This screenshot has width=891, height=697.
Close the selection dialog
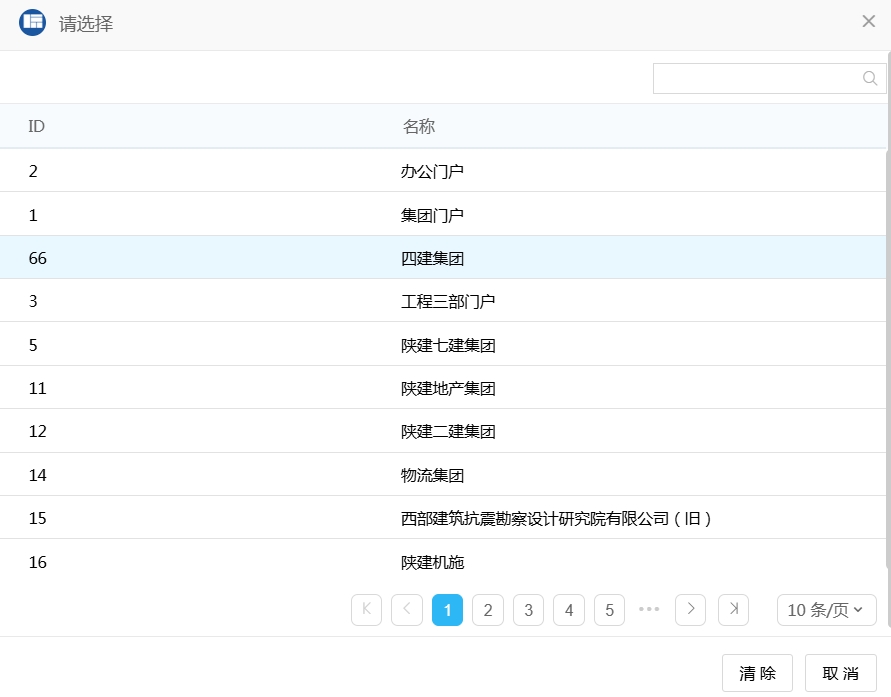[x=868, y=22]
